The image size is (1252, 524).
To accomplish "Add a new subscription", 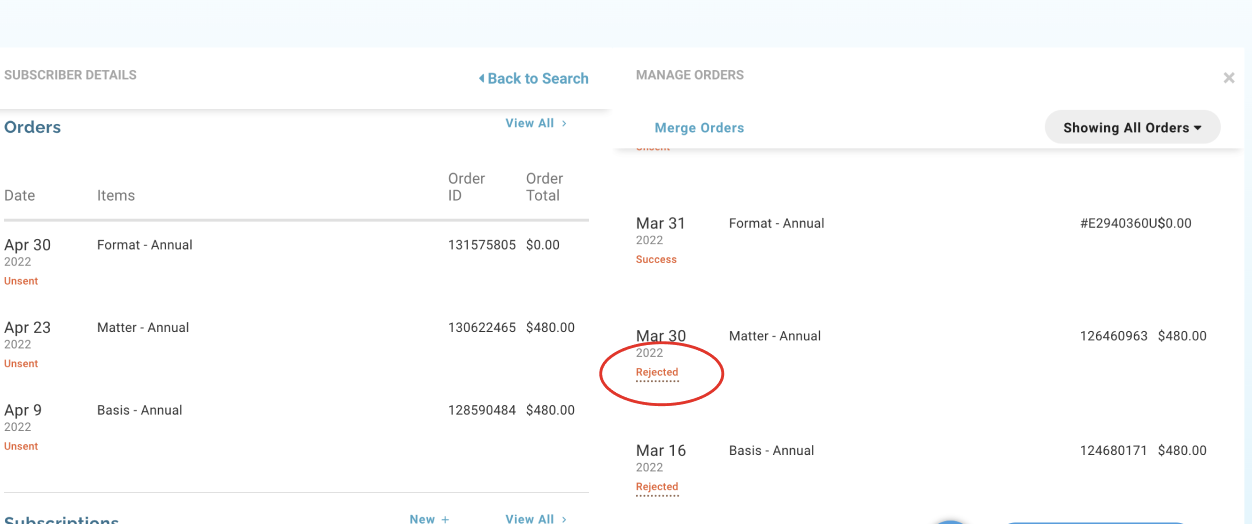I will pyautogui.click(x=429, y=518).
